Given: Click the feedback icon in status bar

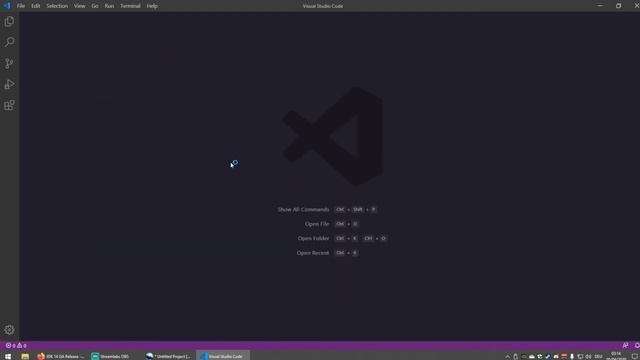Looking at the screenshot, I should tap(625, 345).
